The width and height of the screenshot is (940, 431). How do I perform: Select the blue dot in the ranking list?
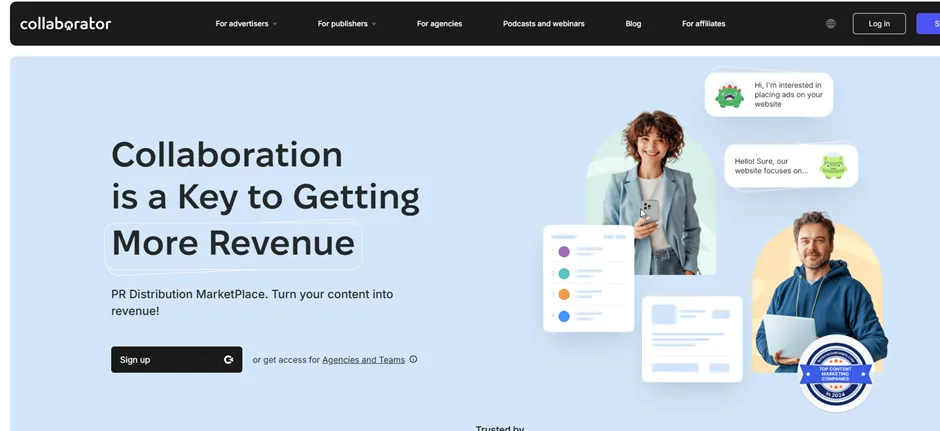(x=564, y=316)
